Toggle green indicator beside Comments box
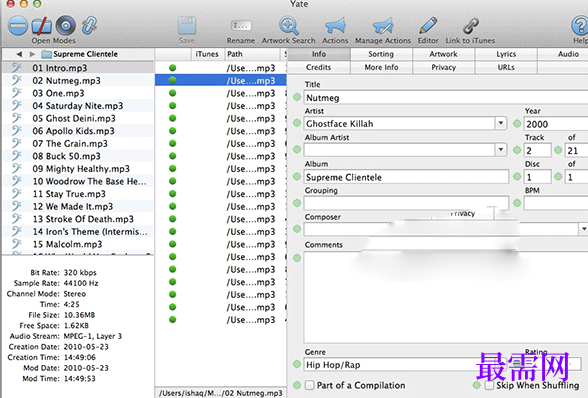 pyautogui.click(x=297, y=258)
